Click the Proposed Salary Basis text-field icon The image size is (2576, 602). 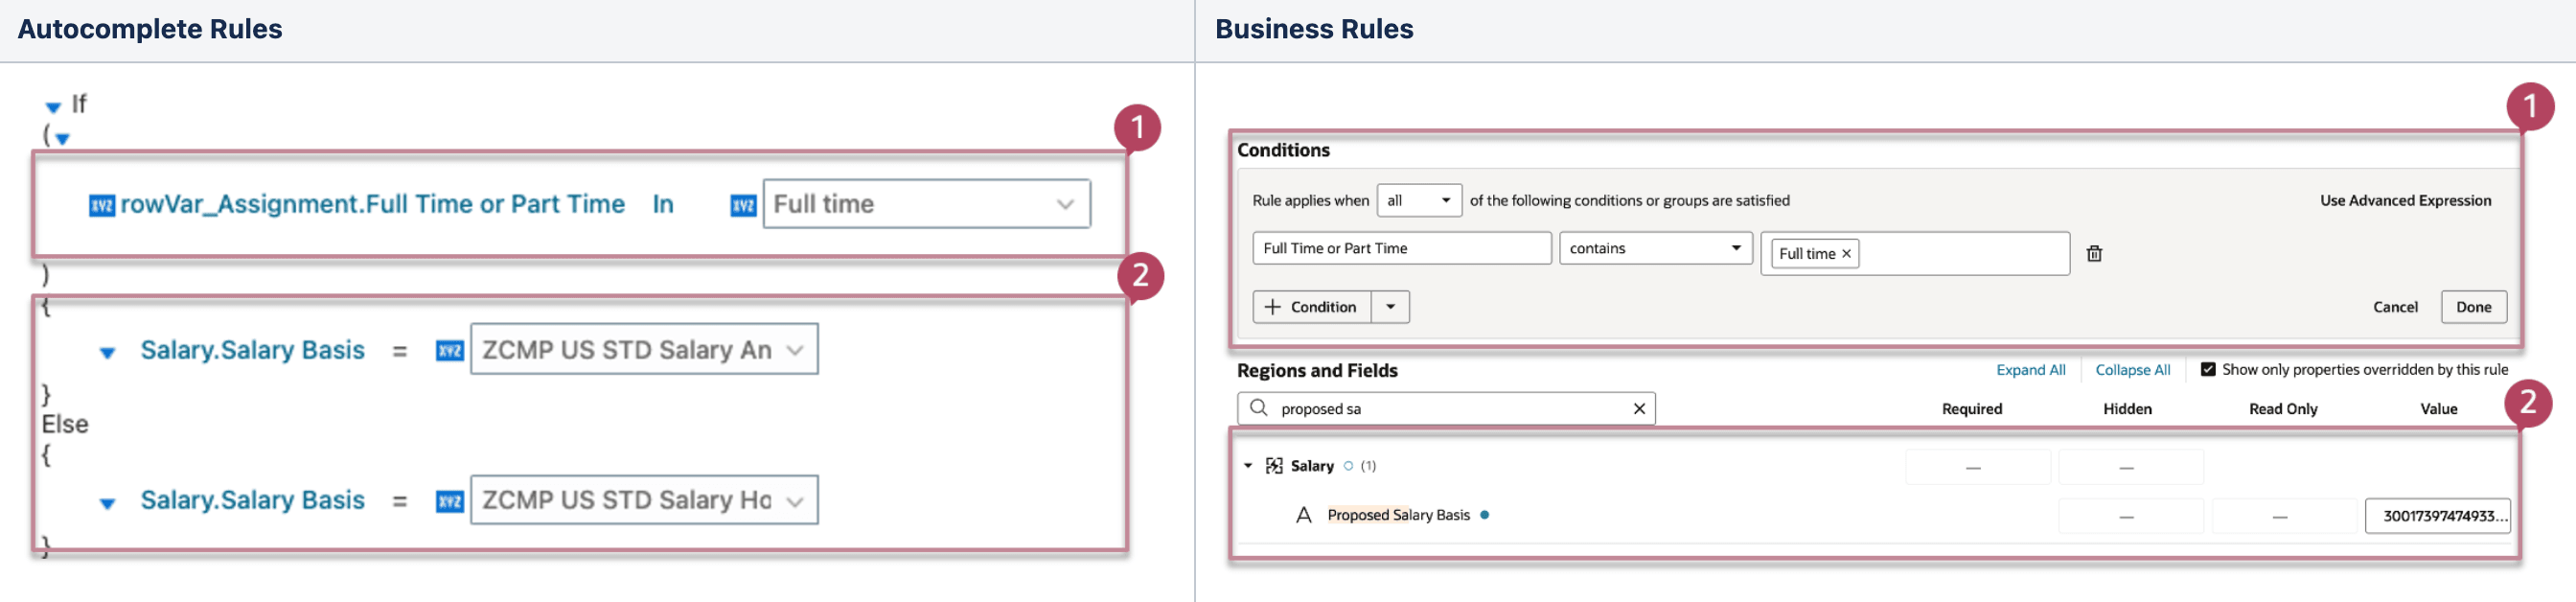point(1303,516)
